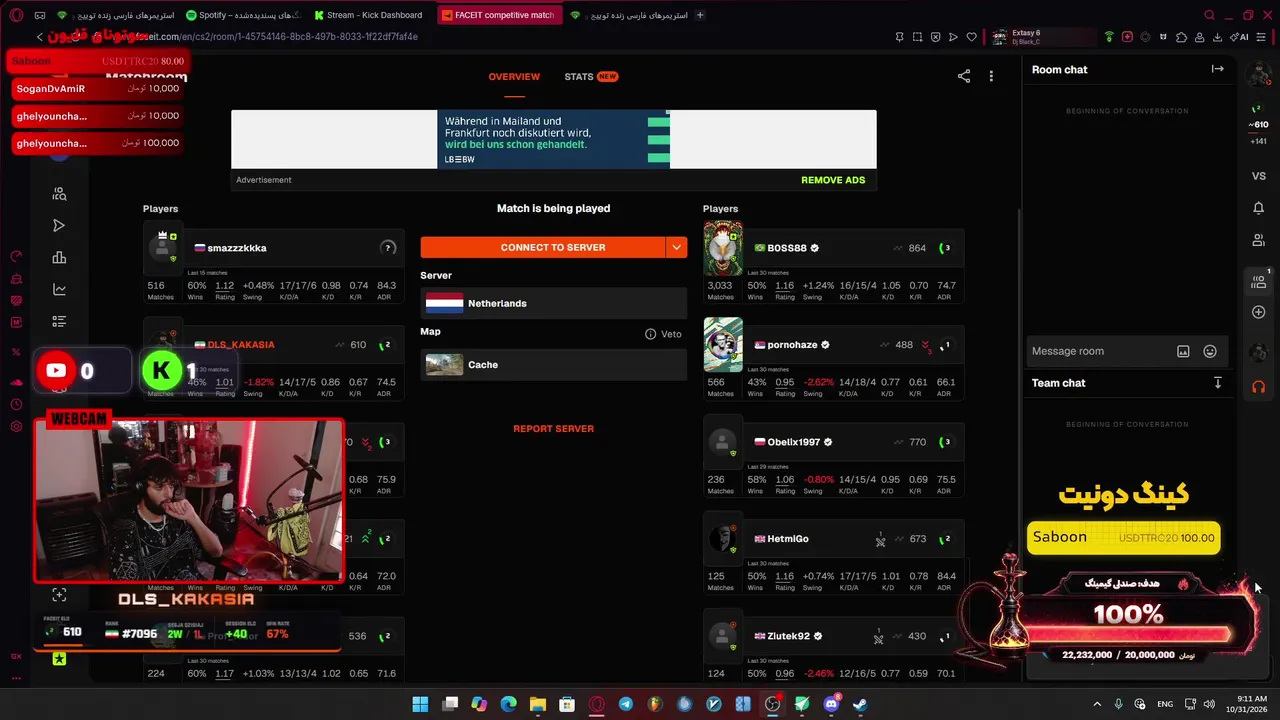The width and height of the screenshot is (1280, 720).
Task: Open the matchroom three-dot options menu
Action: tap(991, 76)
